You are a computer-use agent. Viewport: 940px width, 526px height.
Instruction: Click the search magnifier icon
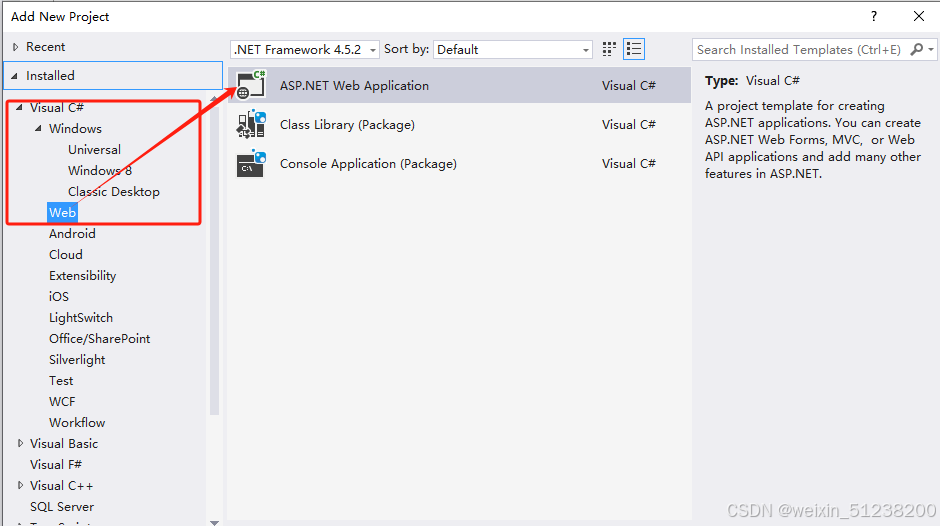[x=916, y=49]
